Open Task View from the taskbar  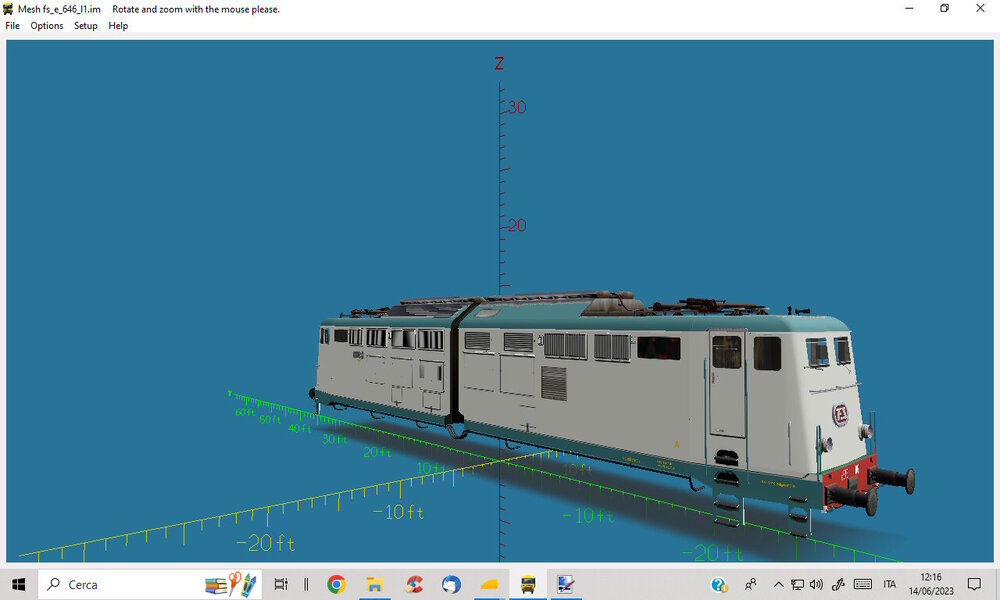pyautogui.click(x=281, y=584)
